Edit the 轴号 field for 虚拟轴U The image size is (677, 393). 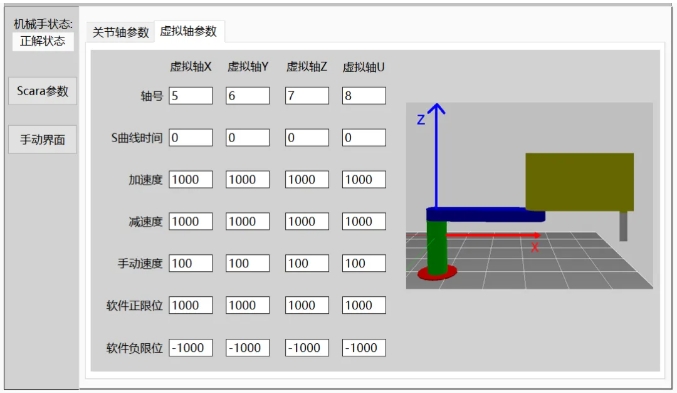click(x=364, y=96)
